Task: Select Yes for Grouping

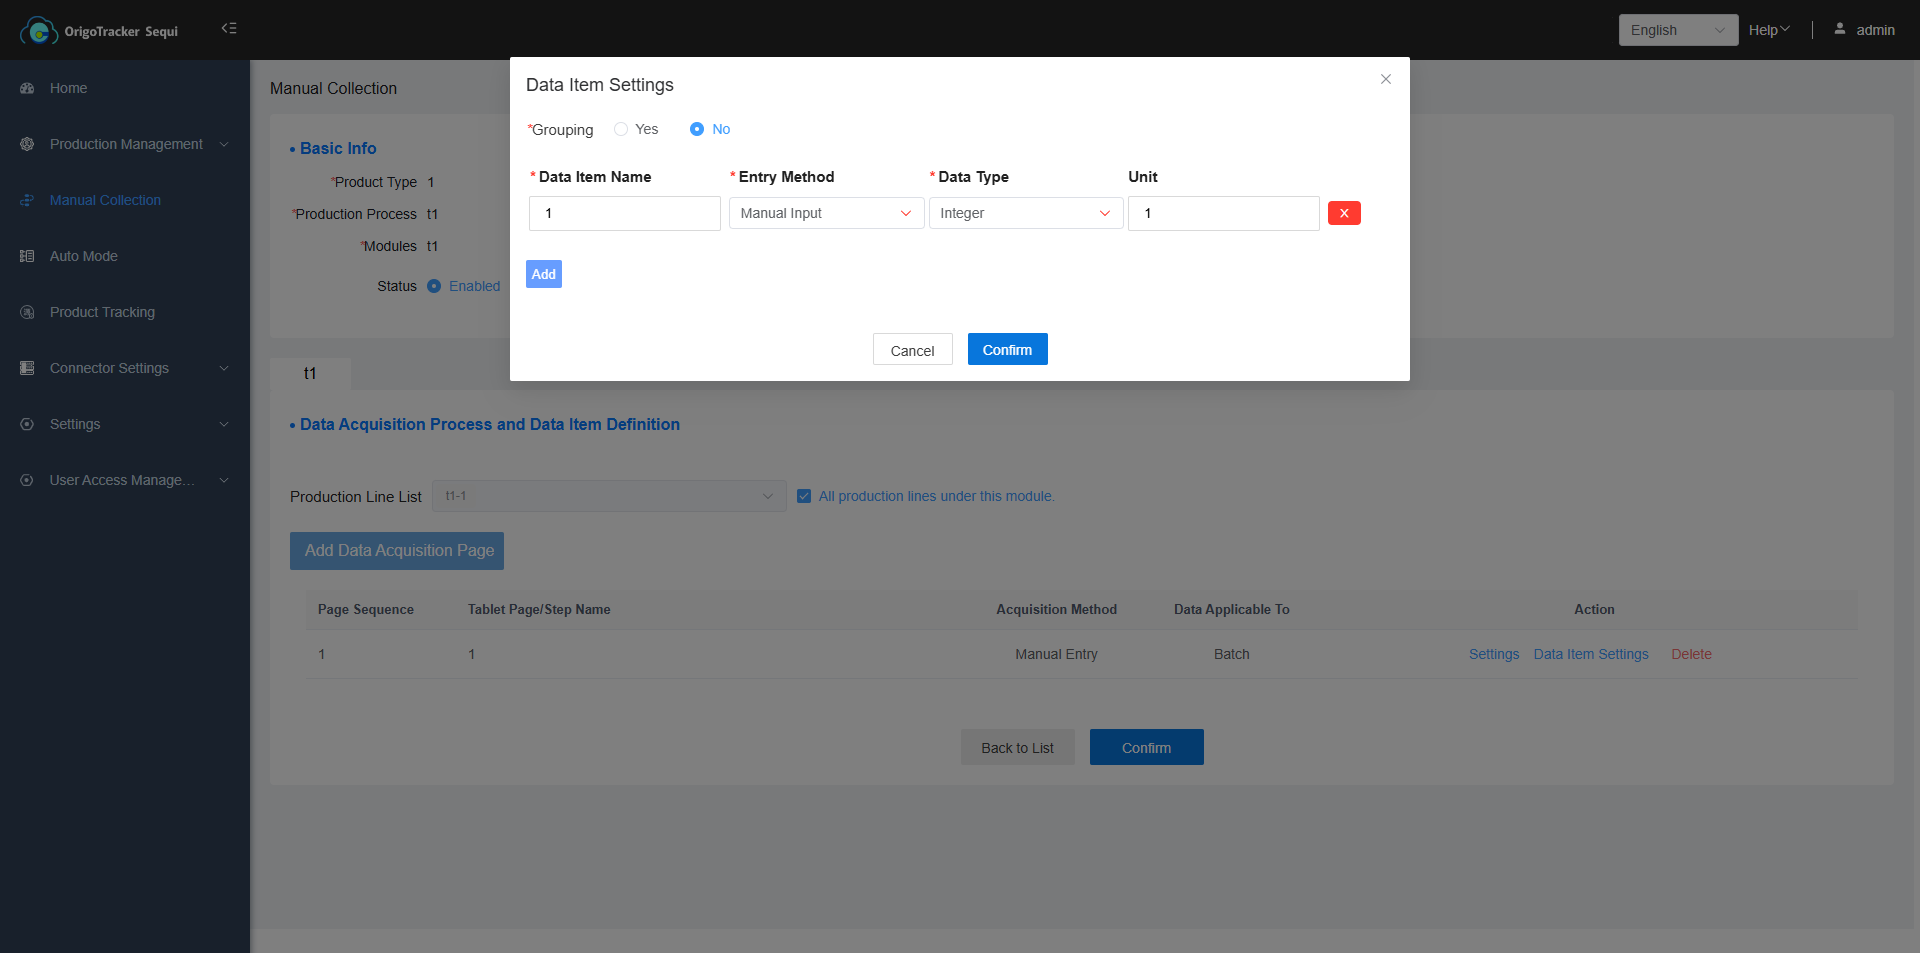Action: 621,129
